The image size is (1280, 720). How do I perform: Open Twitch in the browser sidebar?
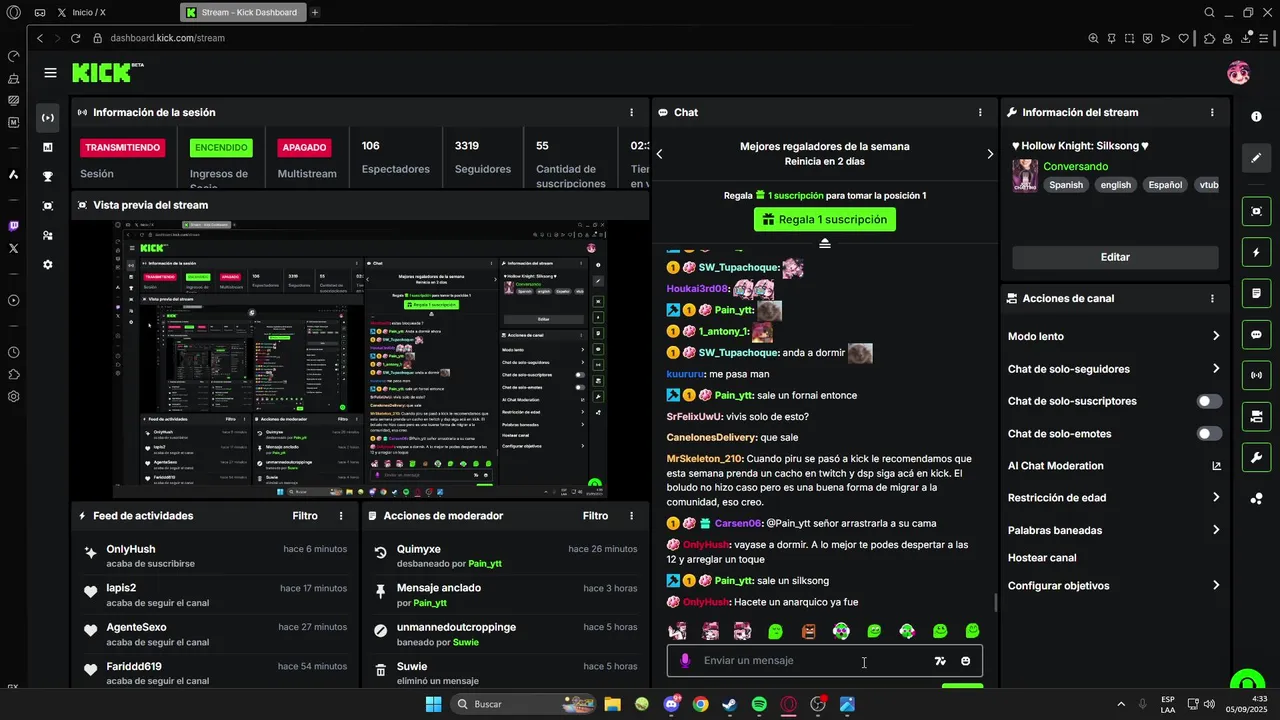point(14,226)
